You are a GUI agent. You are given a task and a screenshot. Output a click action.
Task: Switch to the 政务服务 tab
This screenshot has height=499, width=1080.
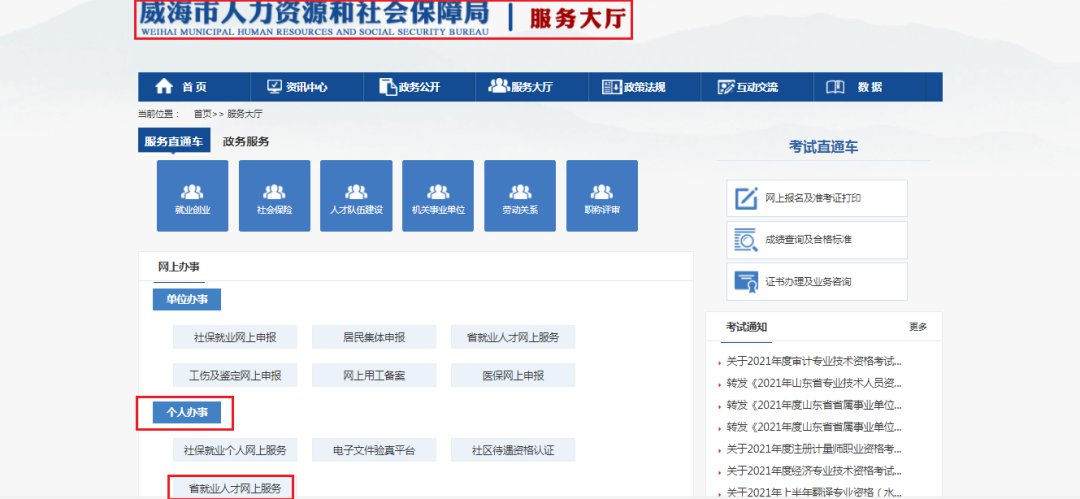[x=246, y=141]
